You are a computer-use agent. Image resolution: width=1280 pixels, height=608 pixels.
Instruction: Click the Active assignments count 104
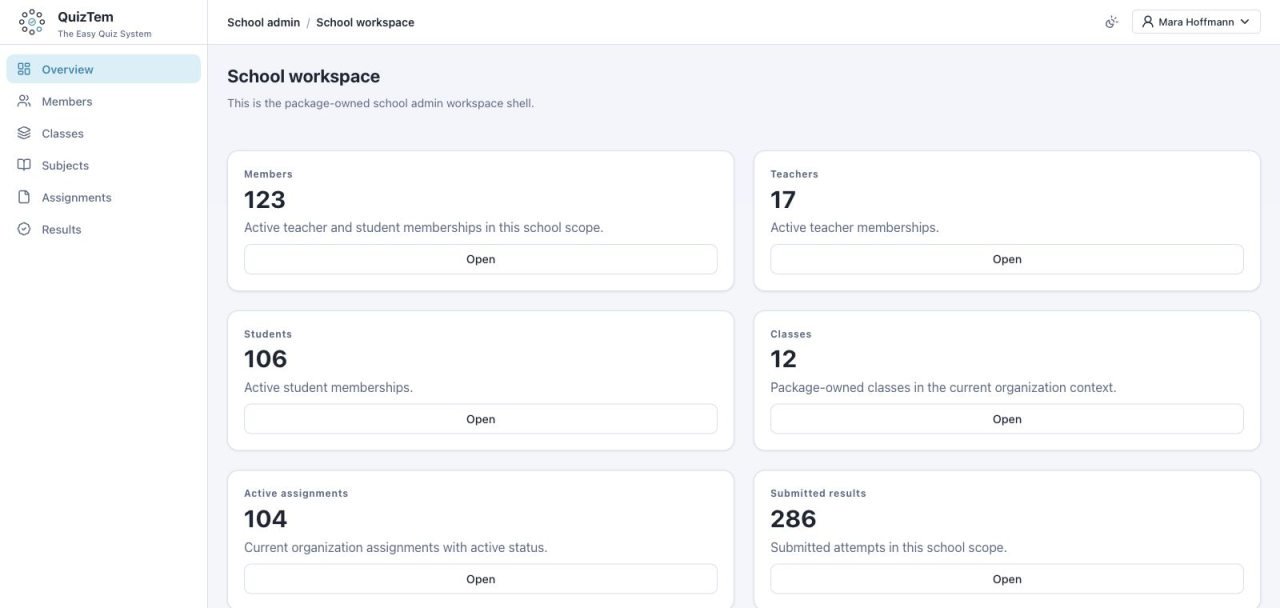(x=265, y=519)
